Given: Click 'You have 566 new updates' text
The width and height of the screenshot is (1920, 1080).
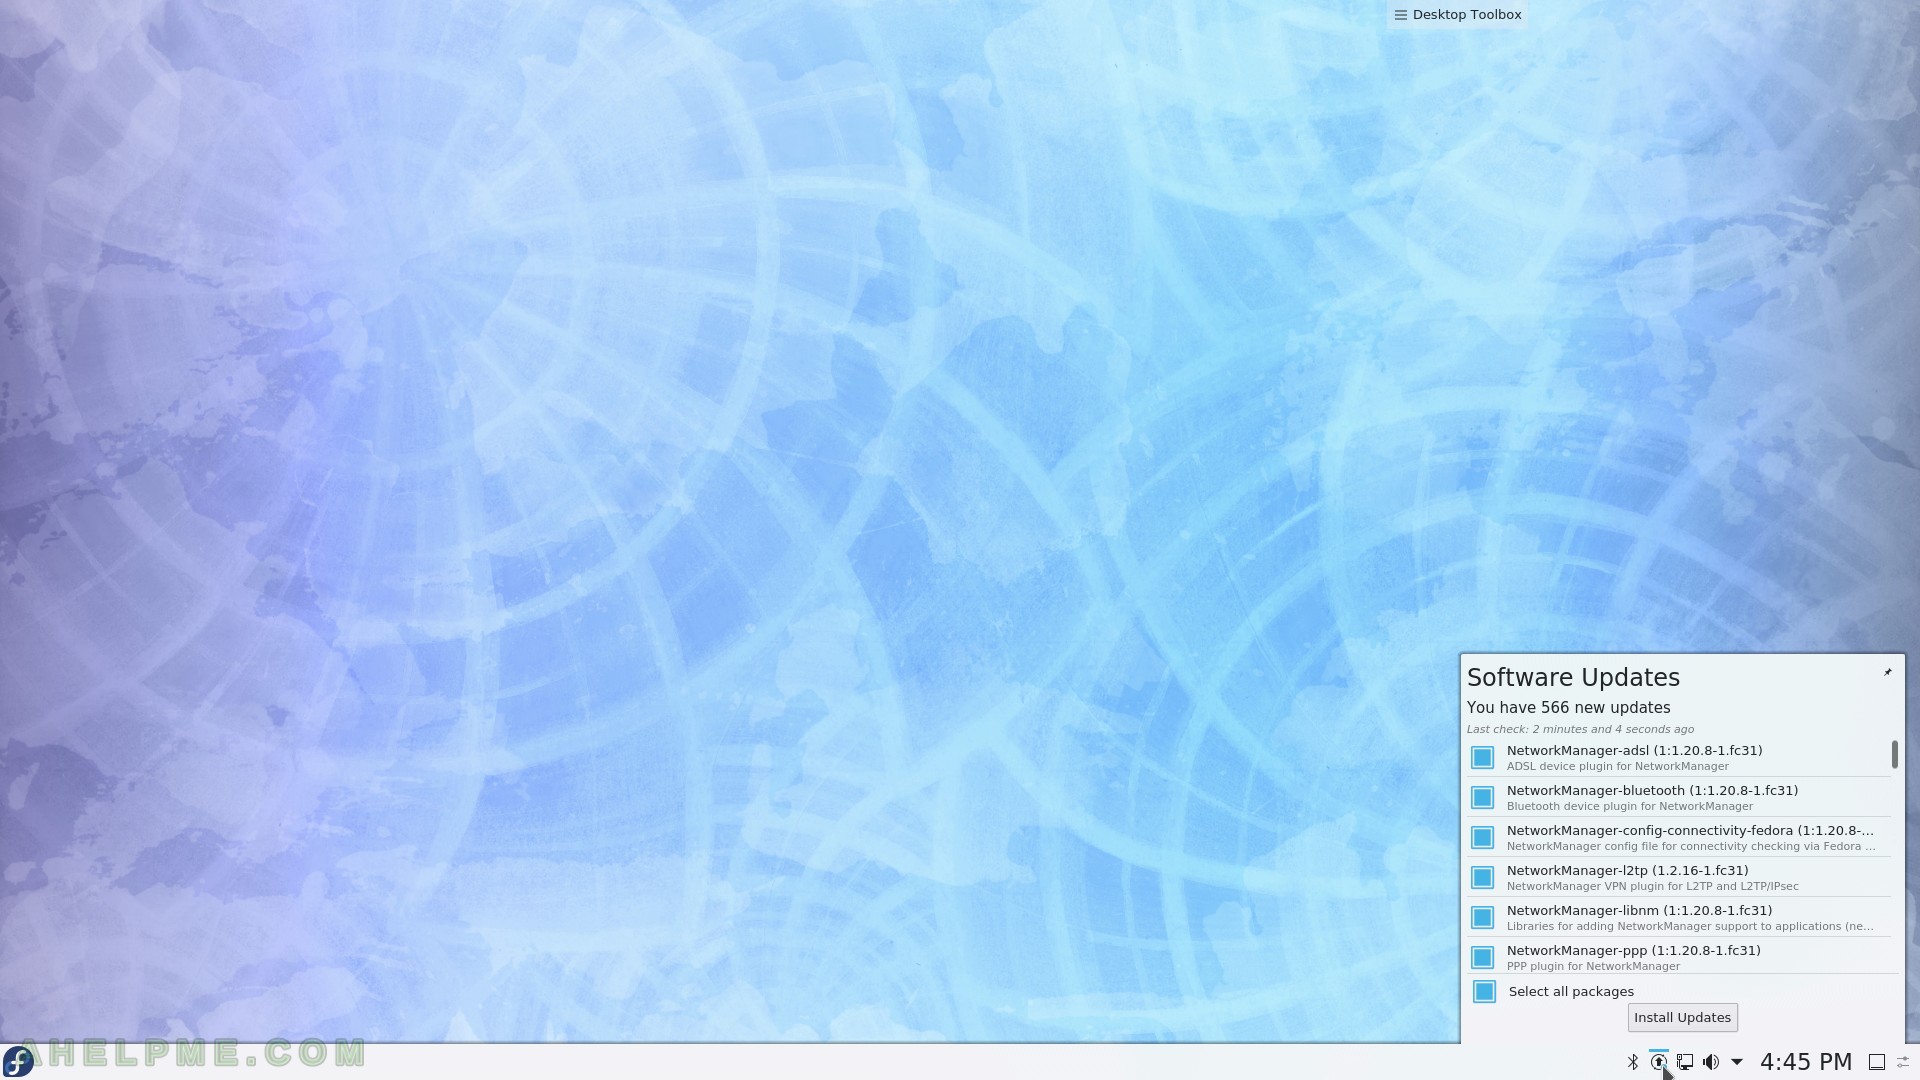Looking at the screenshot, I should pos(1568,708).
